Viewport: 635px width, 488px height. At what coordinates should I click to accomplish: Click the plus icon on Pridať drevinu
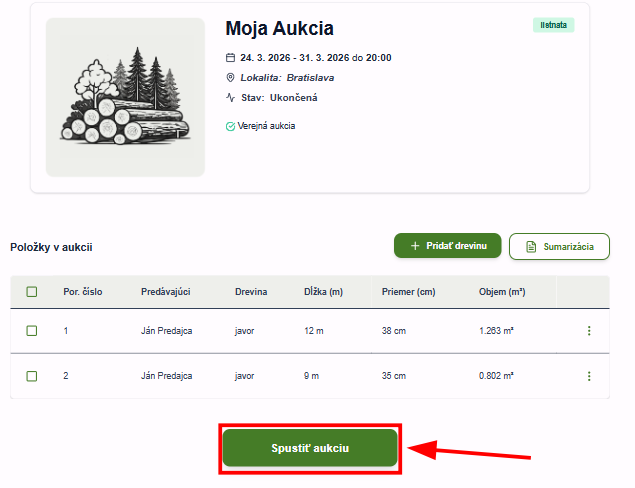pos(415,246)
